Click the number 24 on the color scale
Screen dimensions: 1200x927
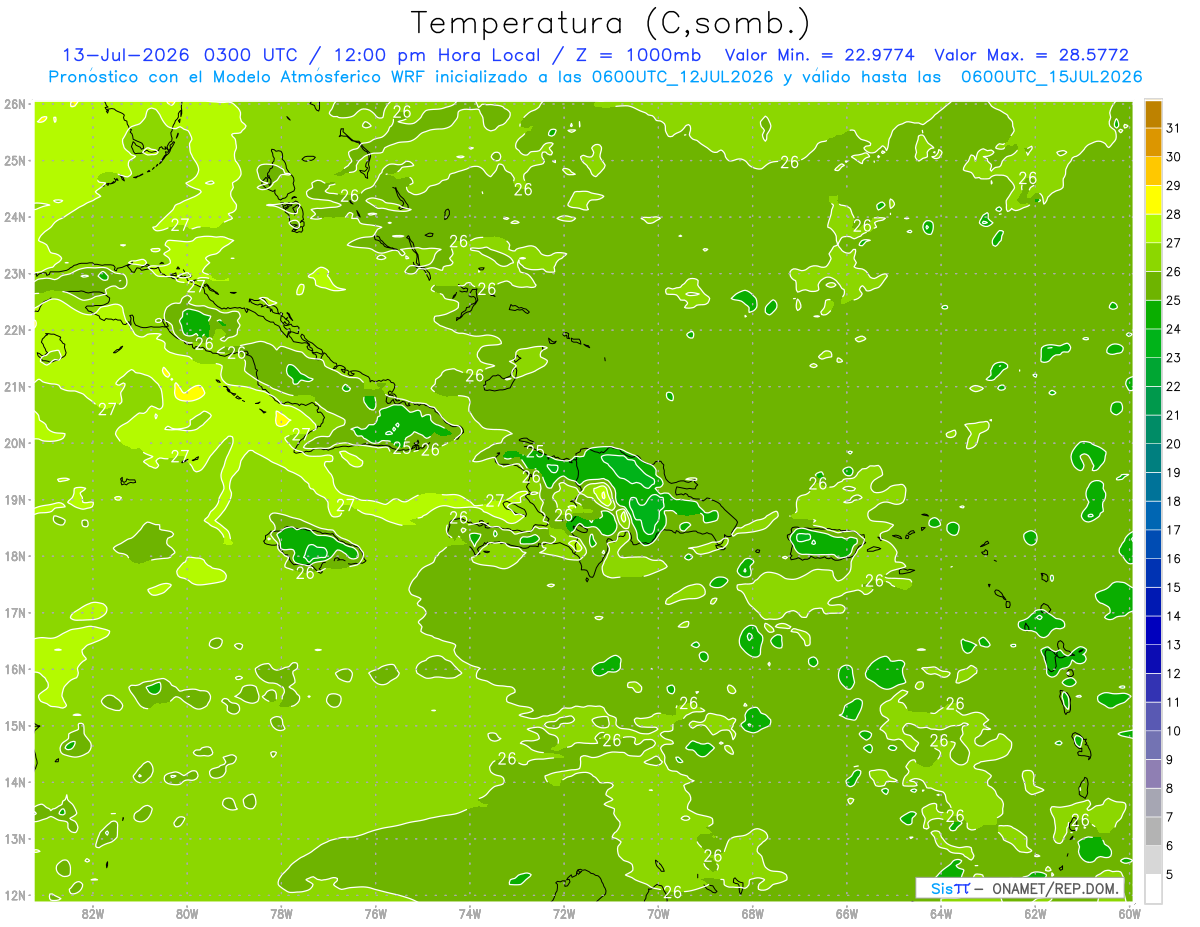click(1173, 329)
